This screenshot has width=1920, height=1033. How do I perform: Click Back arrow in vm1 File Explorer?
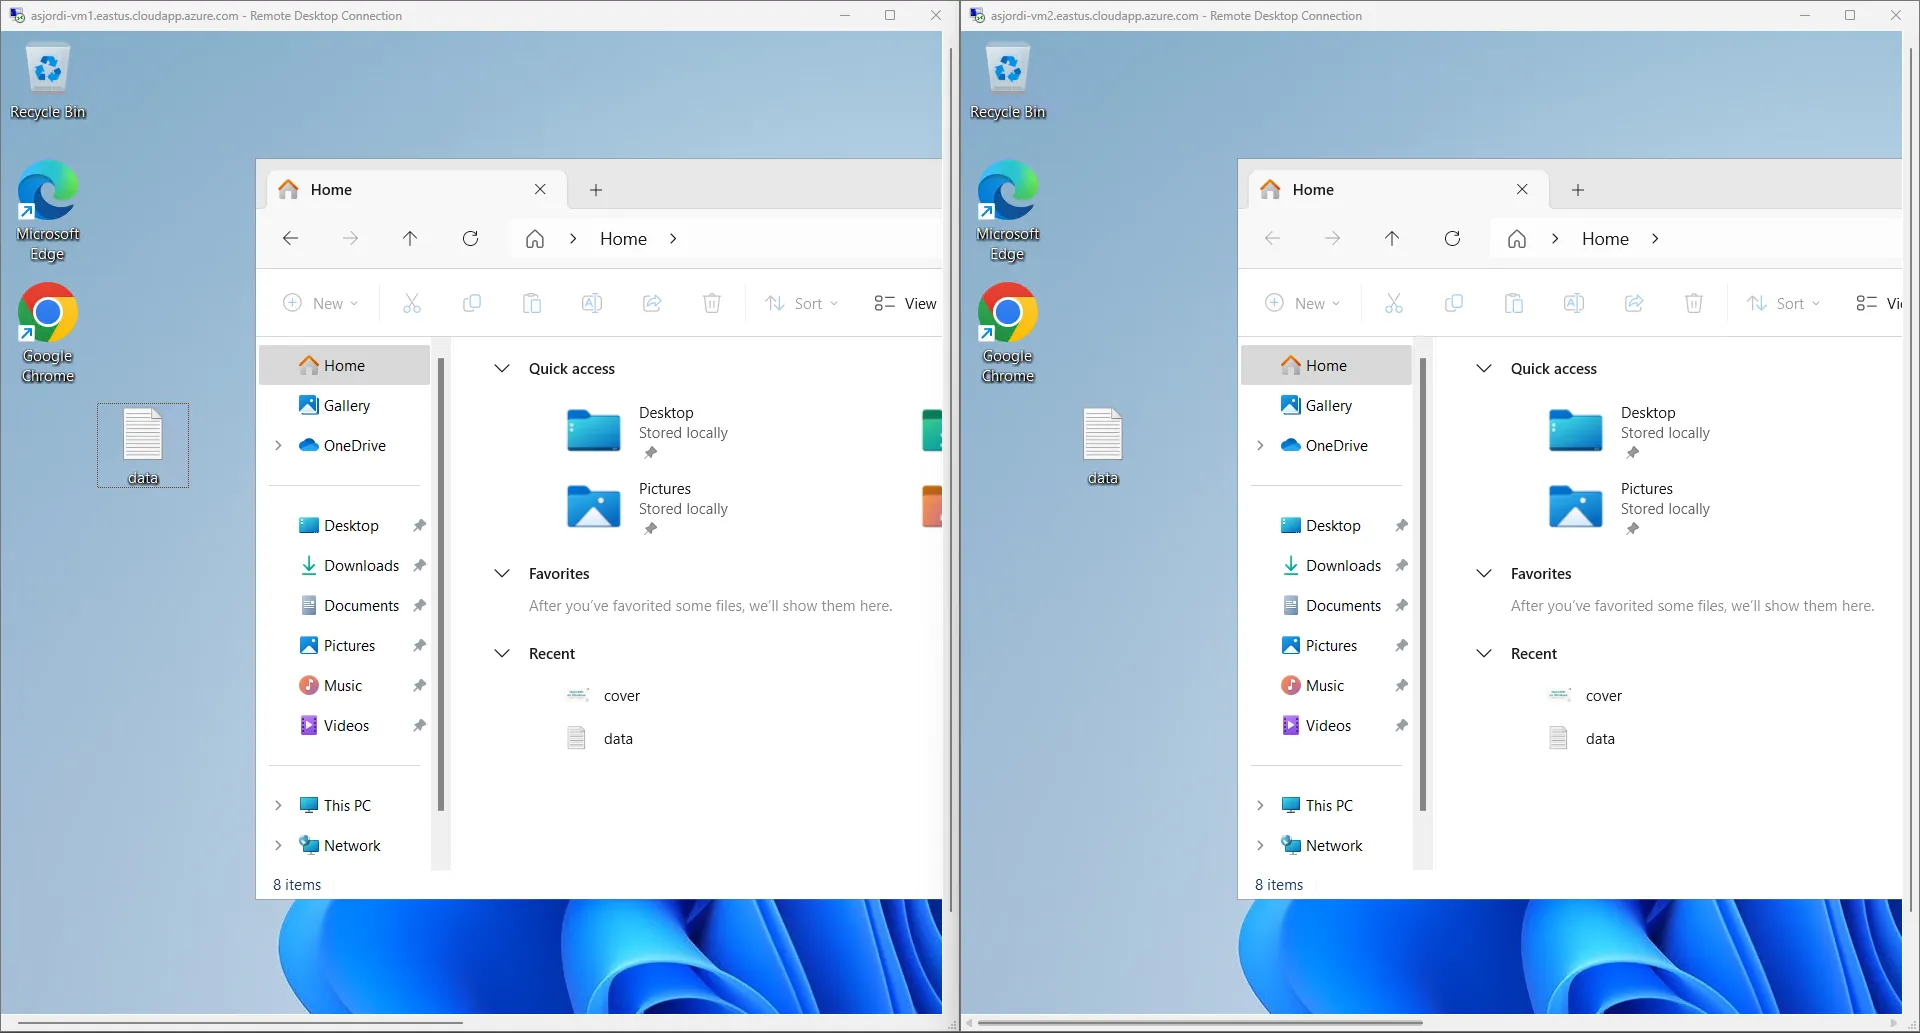coord(290,238)
